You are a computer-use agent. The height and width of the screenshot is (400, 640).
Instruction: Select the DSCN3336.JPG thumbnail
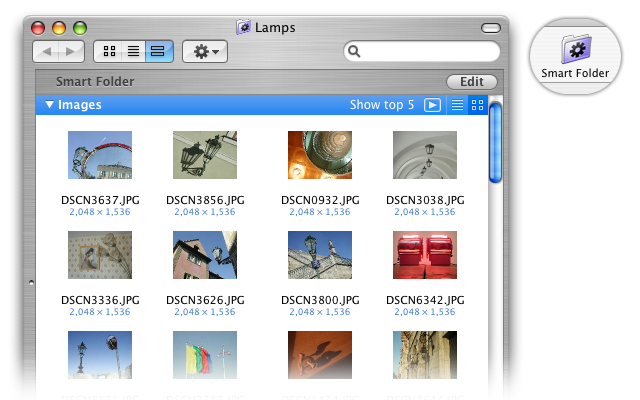pyautogui.click(x=100, y=255)
